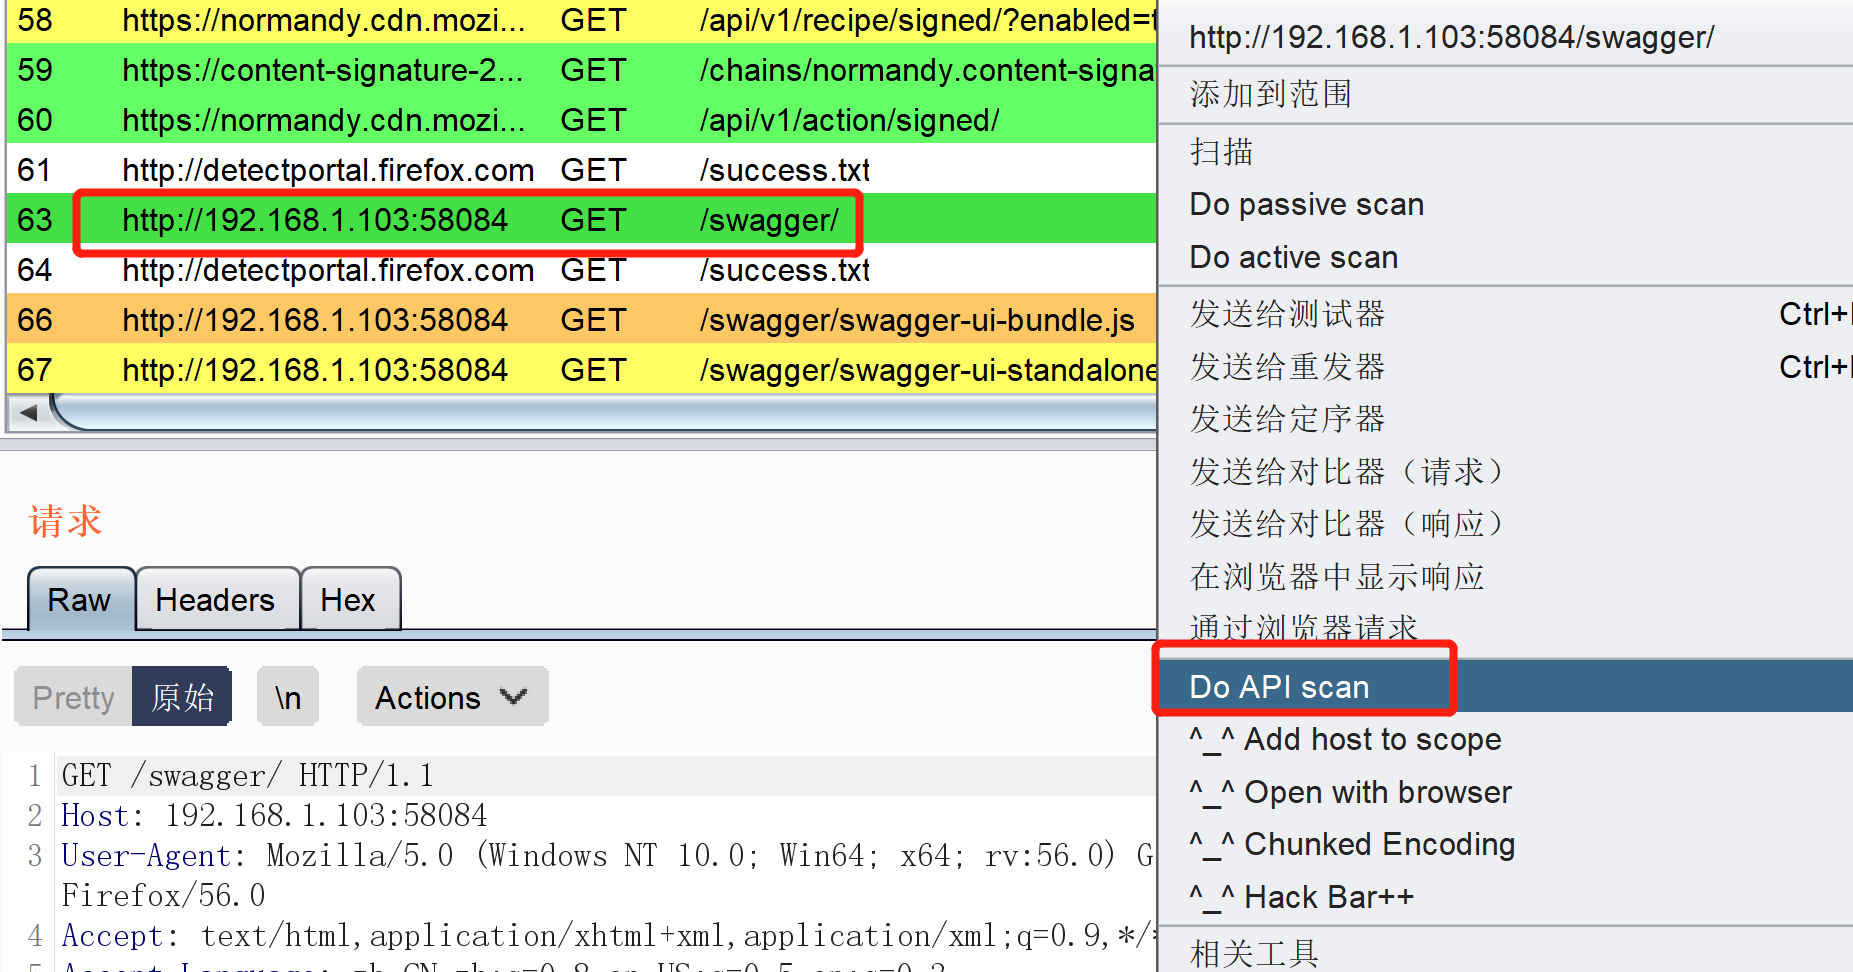Click the GET /swagger/ HTTP/1.1 request line
This screenshot has width=1853, height=972.
click(248, 776)
